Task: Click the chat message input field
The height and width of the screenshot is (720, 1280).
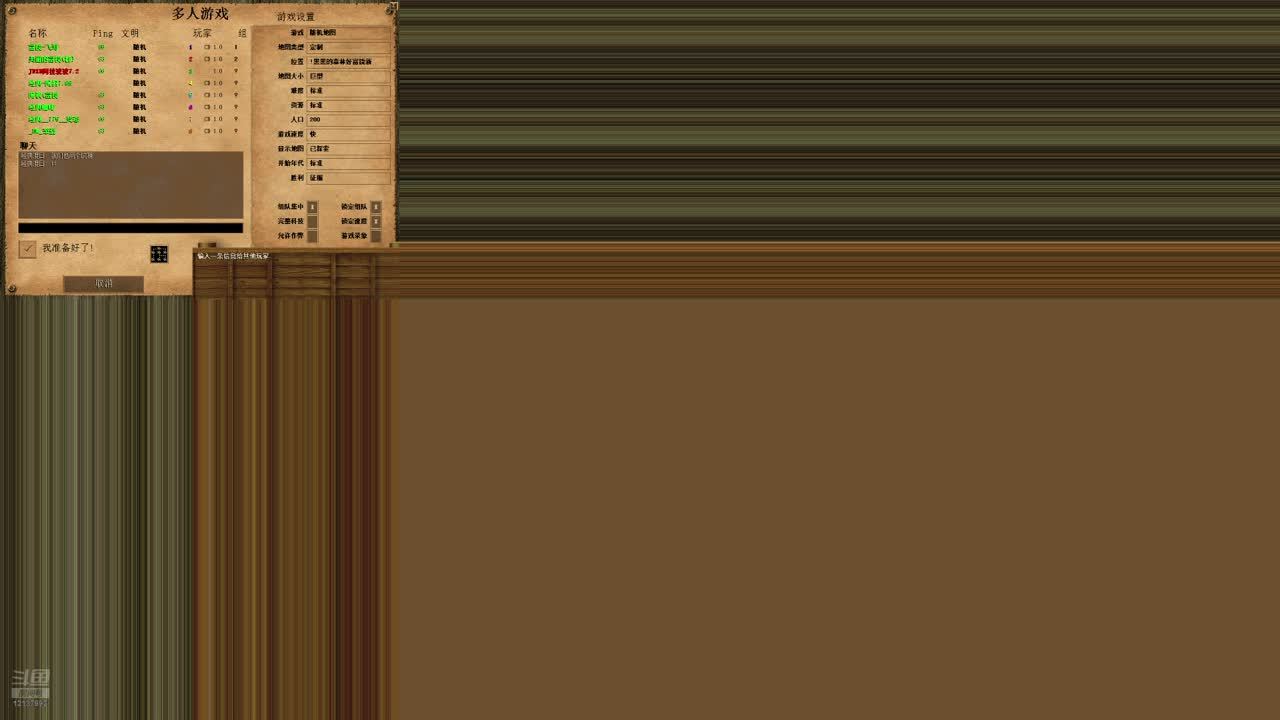Action: click(x=130, y=228)
